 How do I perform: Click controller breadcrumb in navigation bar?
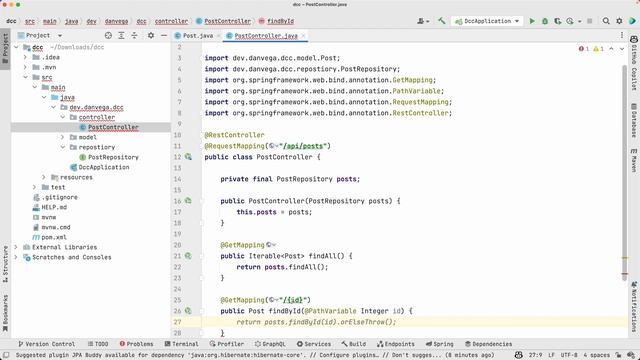tap(171, 21)
